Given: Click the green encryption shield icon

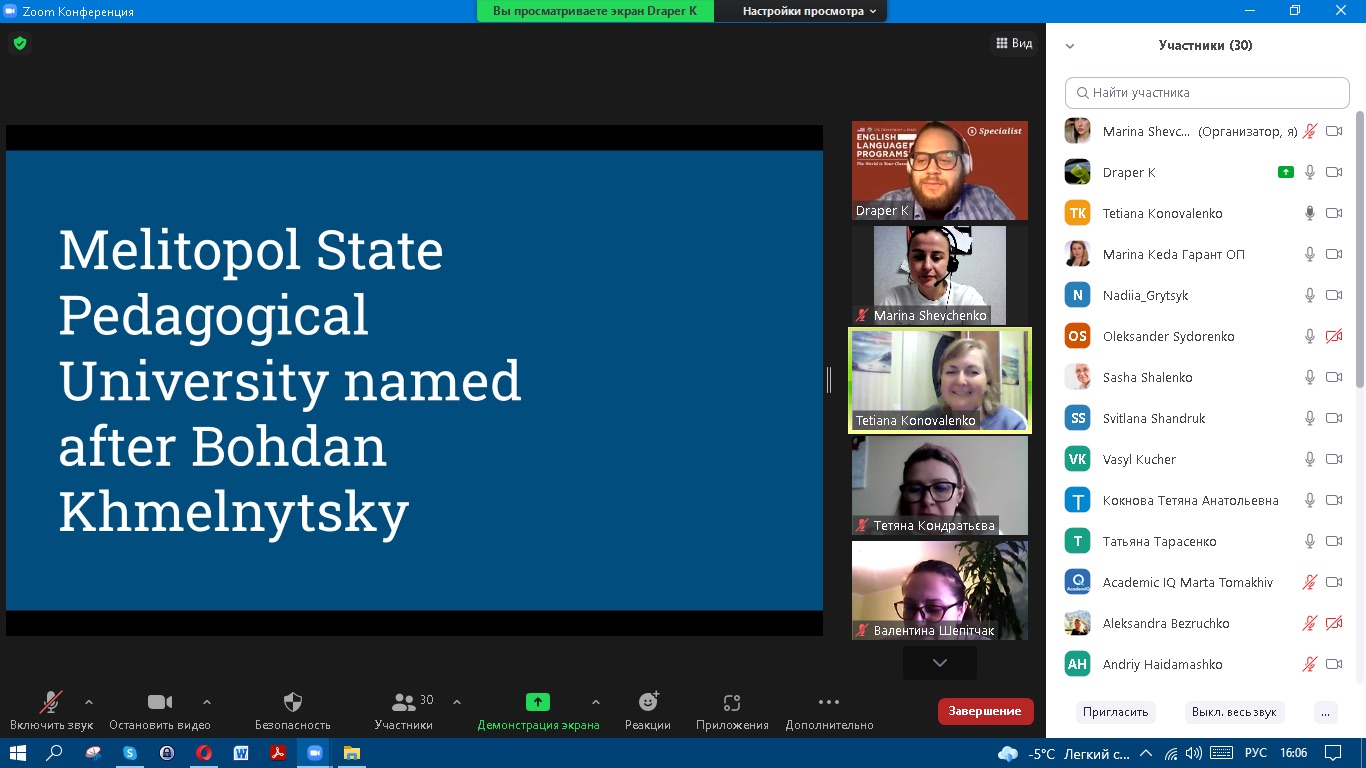Looking at the screenshot, I should point(19,43).
